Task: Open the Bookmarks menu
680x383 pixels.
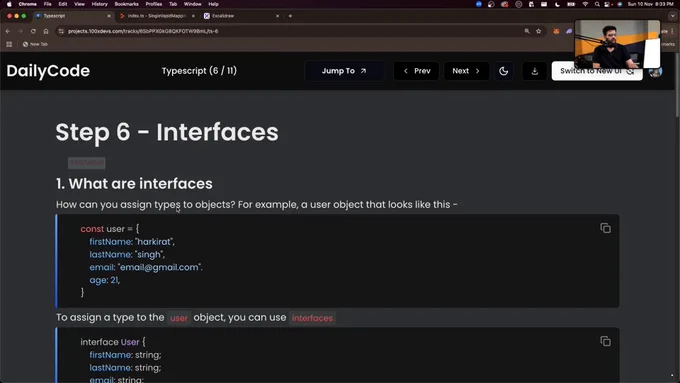Action: 126,4
